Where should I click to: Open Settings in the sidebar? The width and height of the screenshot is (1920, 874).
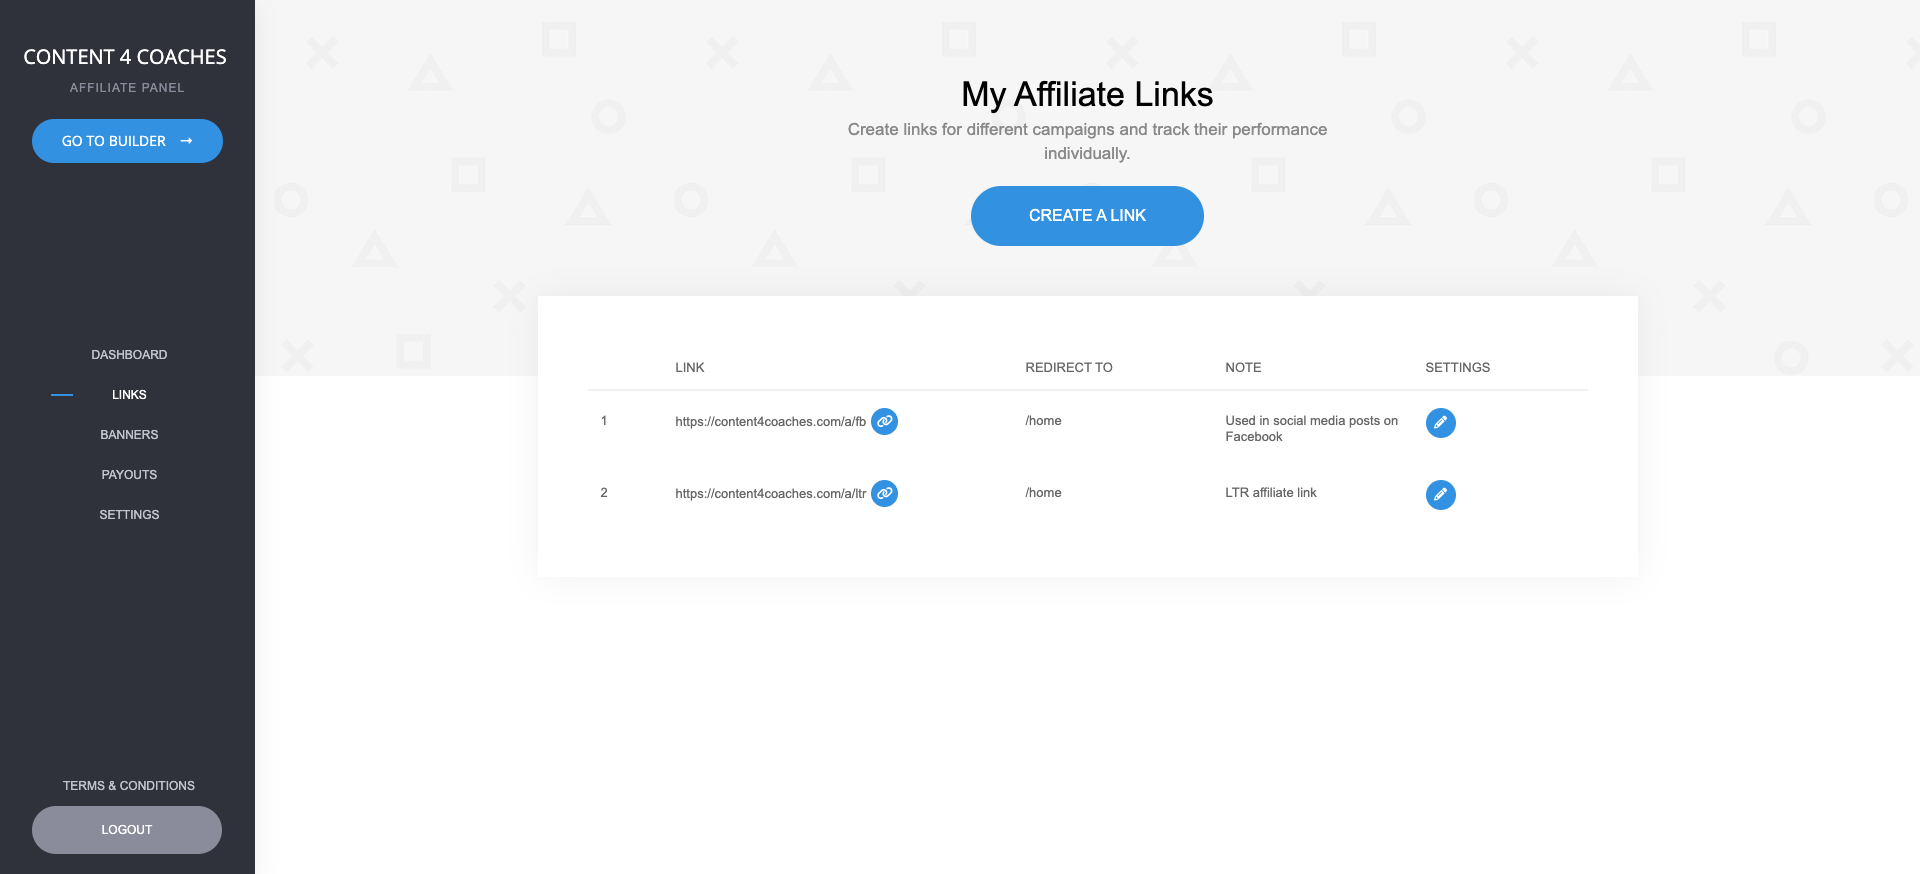[129, 515]
